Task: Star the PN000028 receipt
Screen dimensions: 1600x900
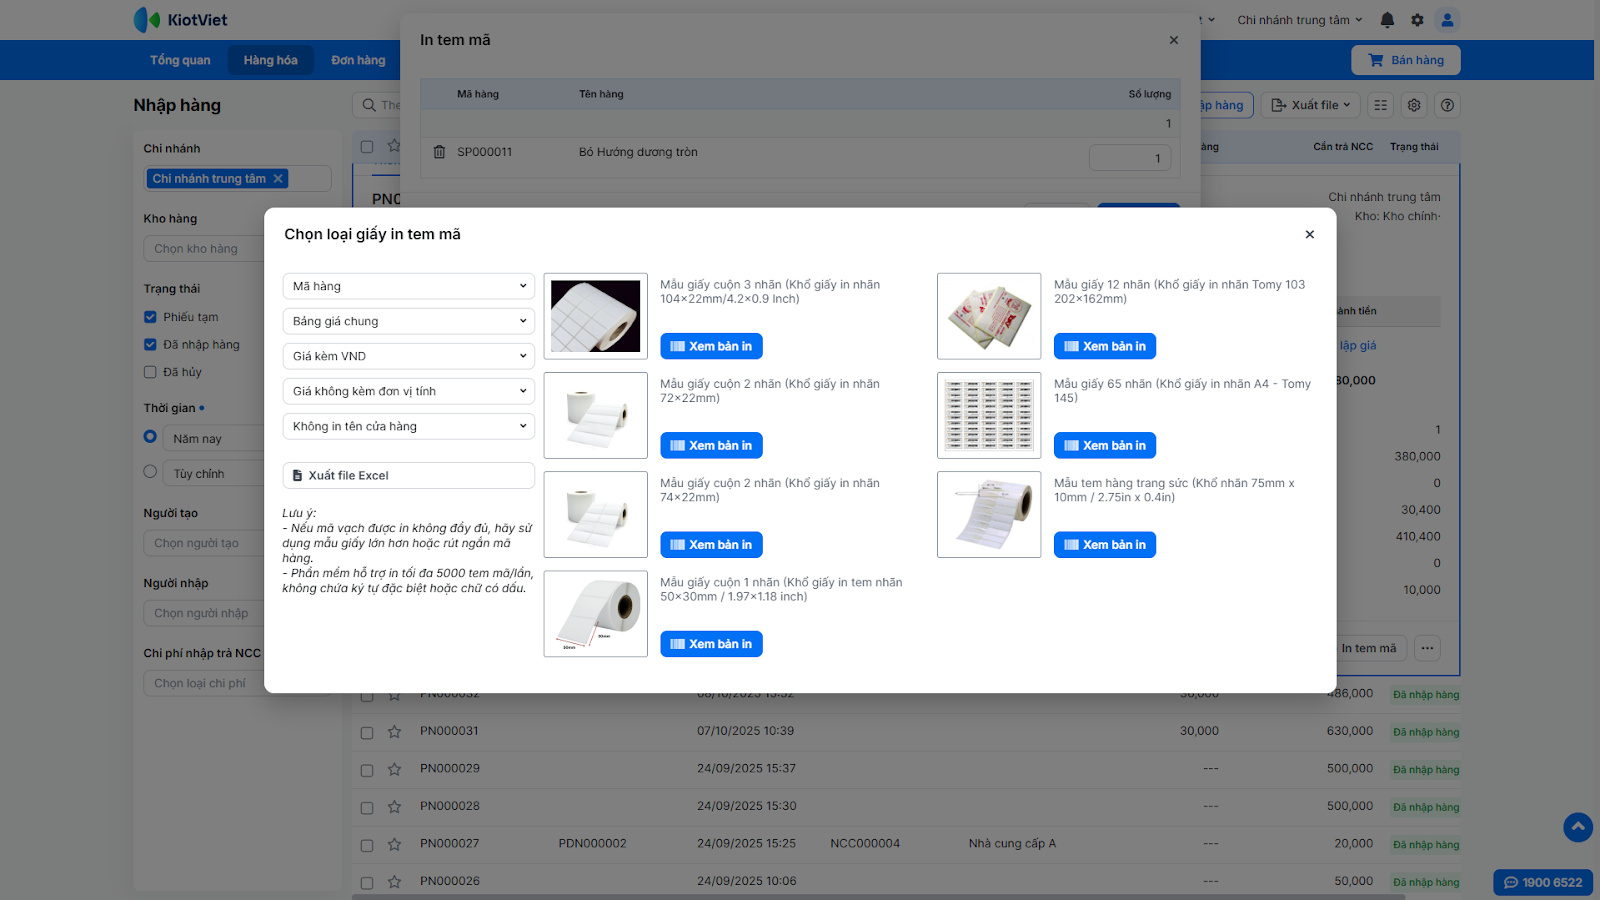Action: (x=394, y=807)
